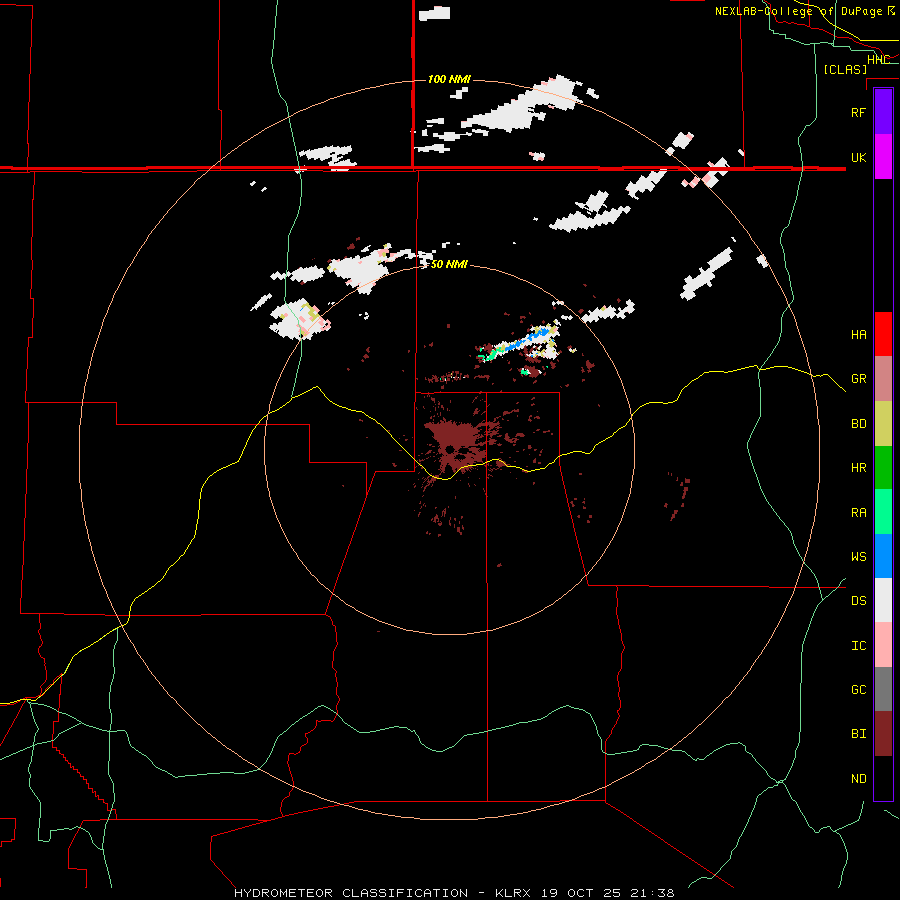900x900 pixels.
Task: Click the [CLAS] unit label
Action: (x=845, y=70)
